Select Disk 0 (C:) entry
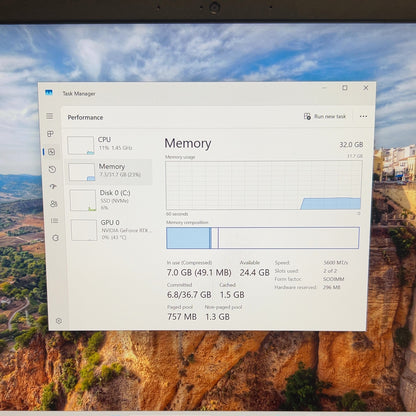416x416 pixels. [x=111, y=200]
